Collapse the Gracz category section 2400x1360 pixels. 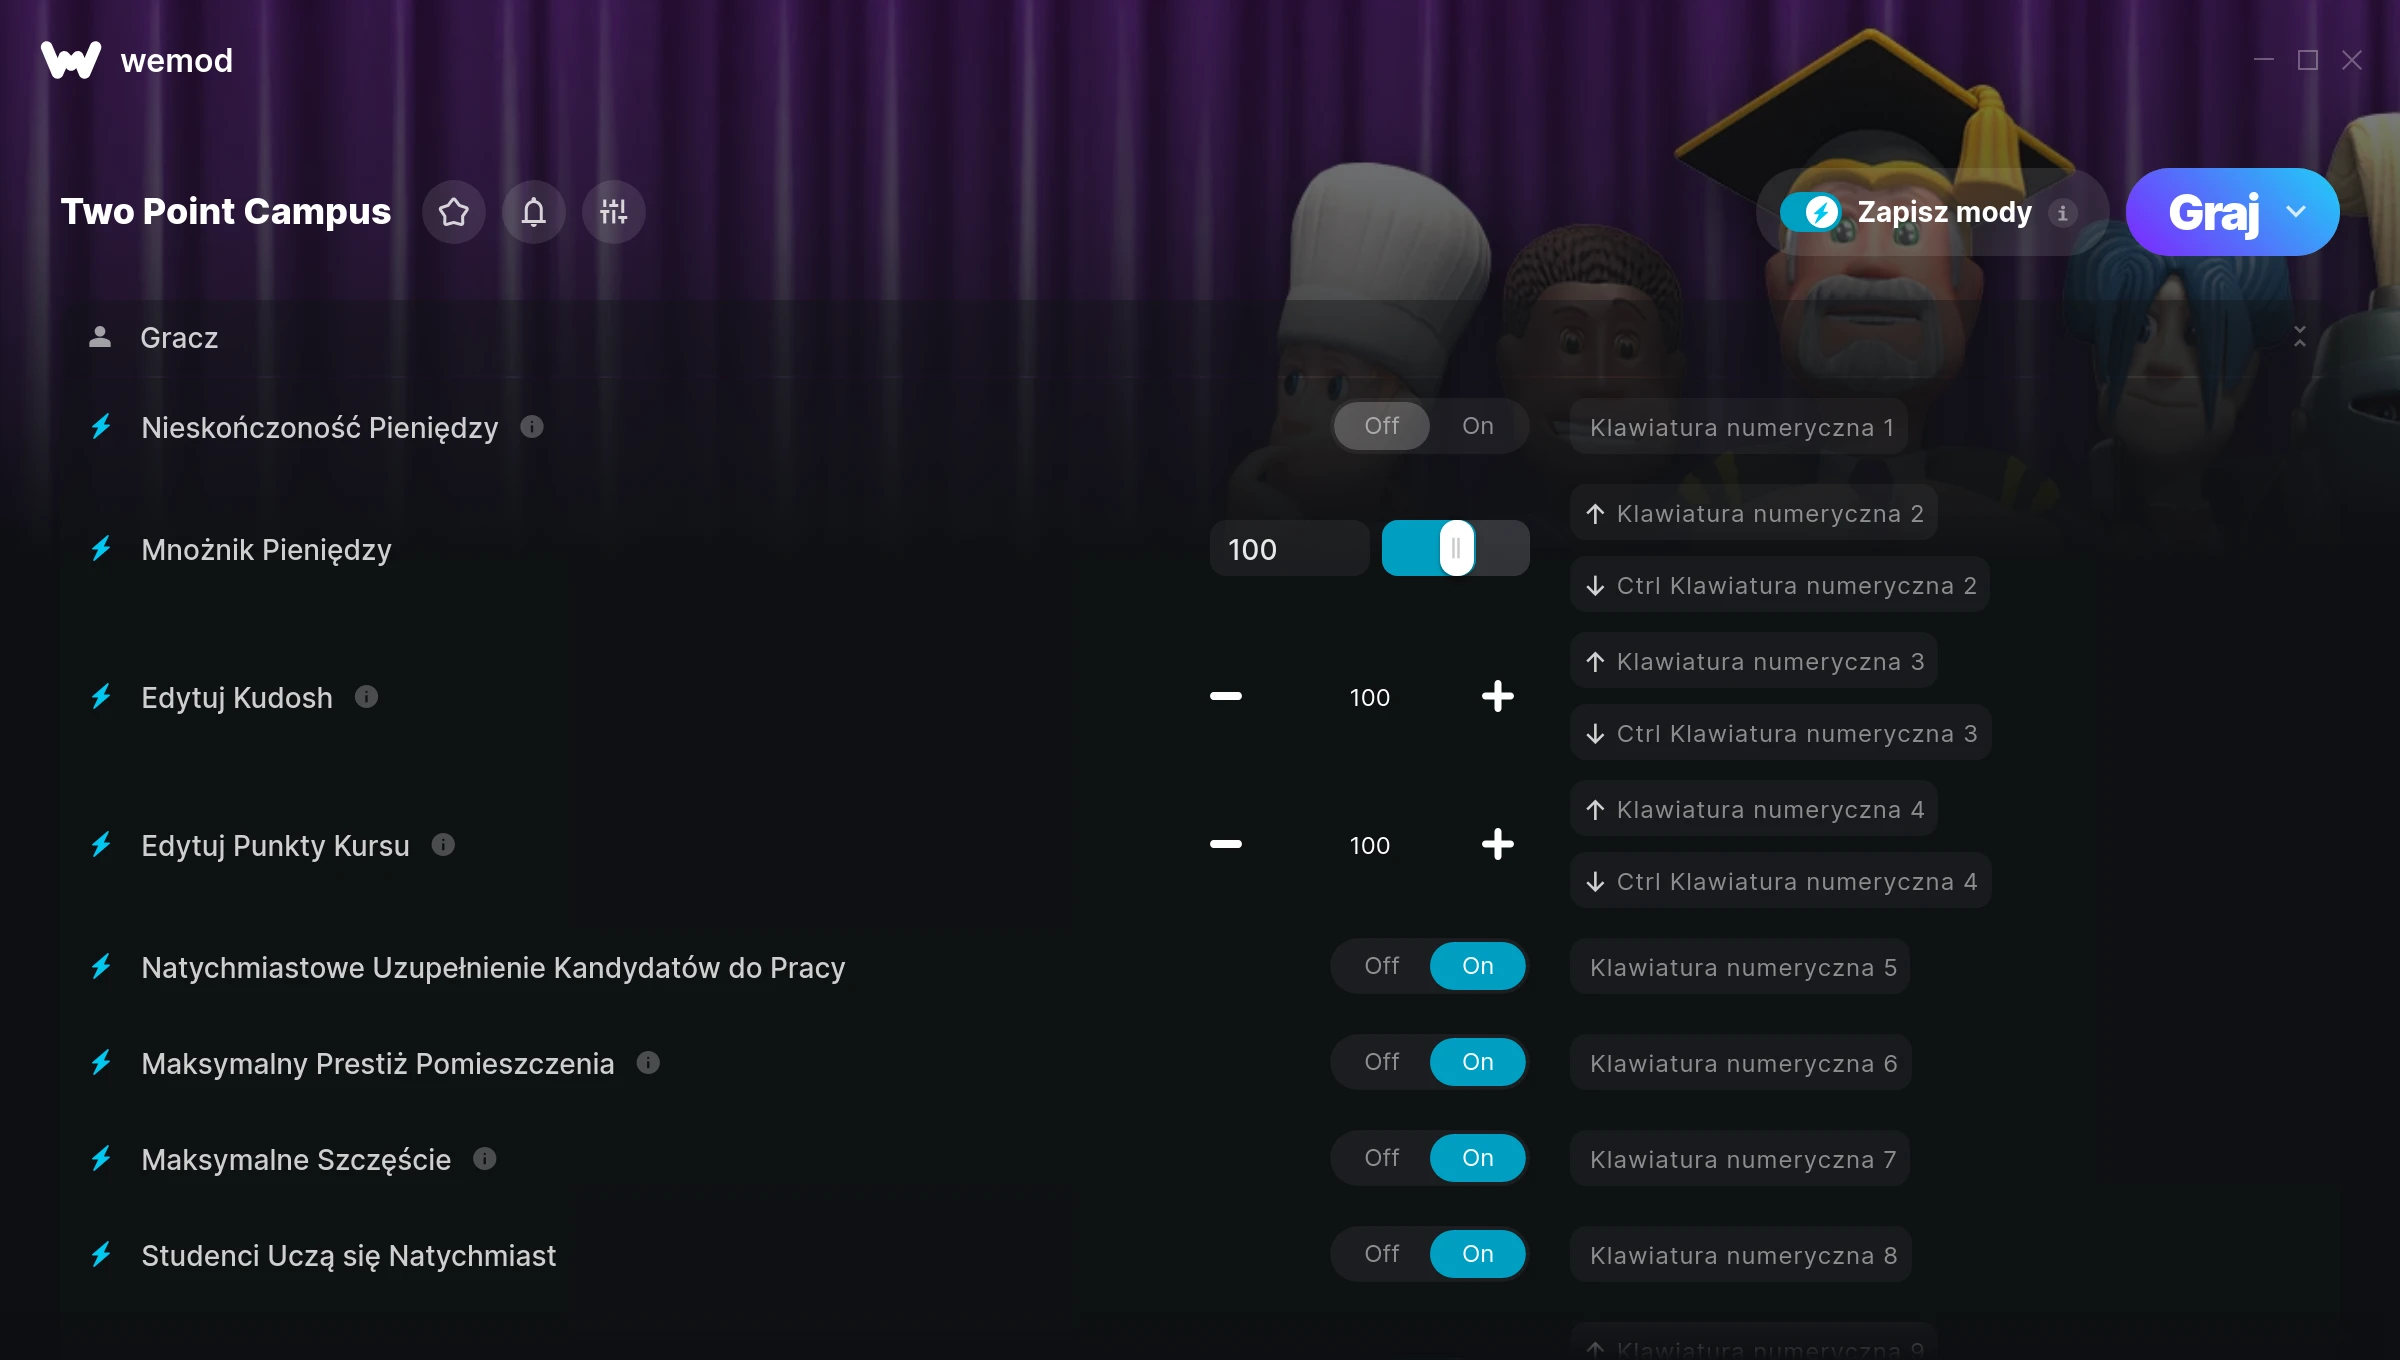click(2300, 337)
